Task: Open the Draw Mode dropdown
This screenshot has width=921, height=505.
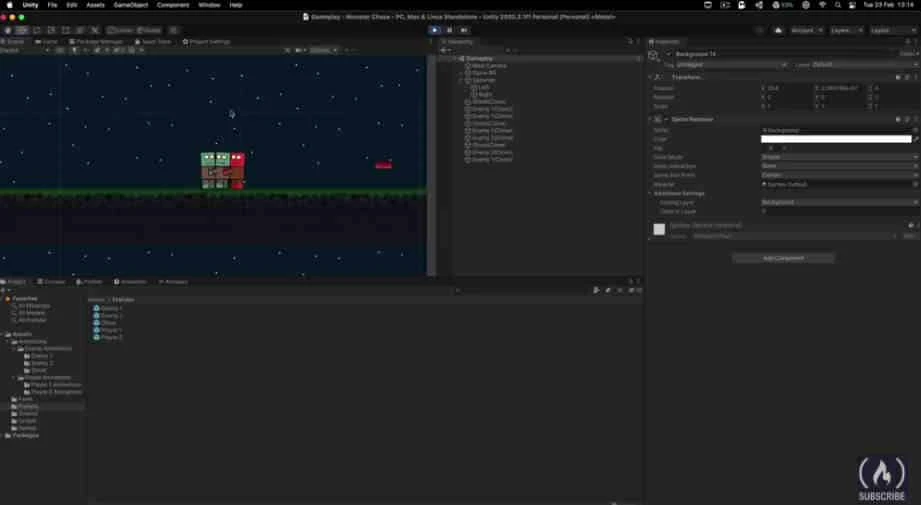Action: [839, 157]
